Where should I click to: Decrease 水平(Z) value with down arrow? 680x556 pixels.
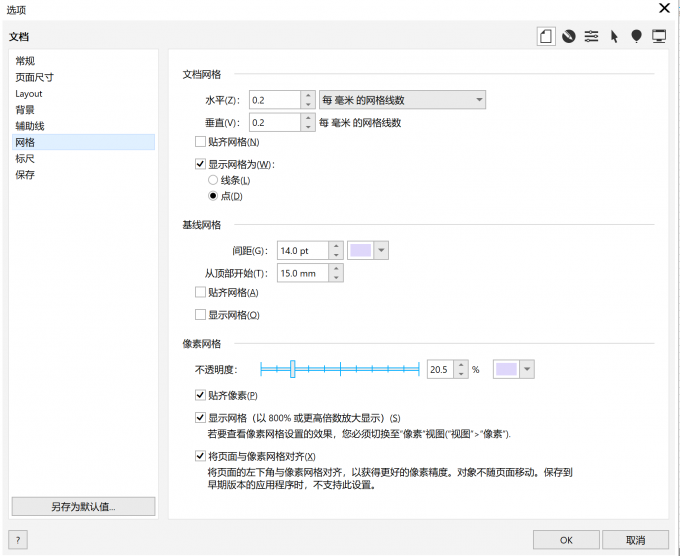tap(308, 105)
